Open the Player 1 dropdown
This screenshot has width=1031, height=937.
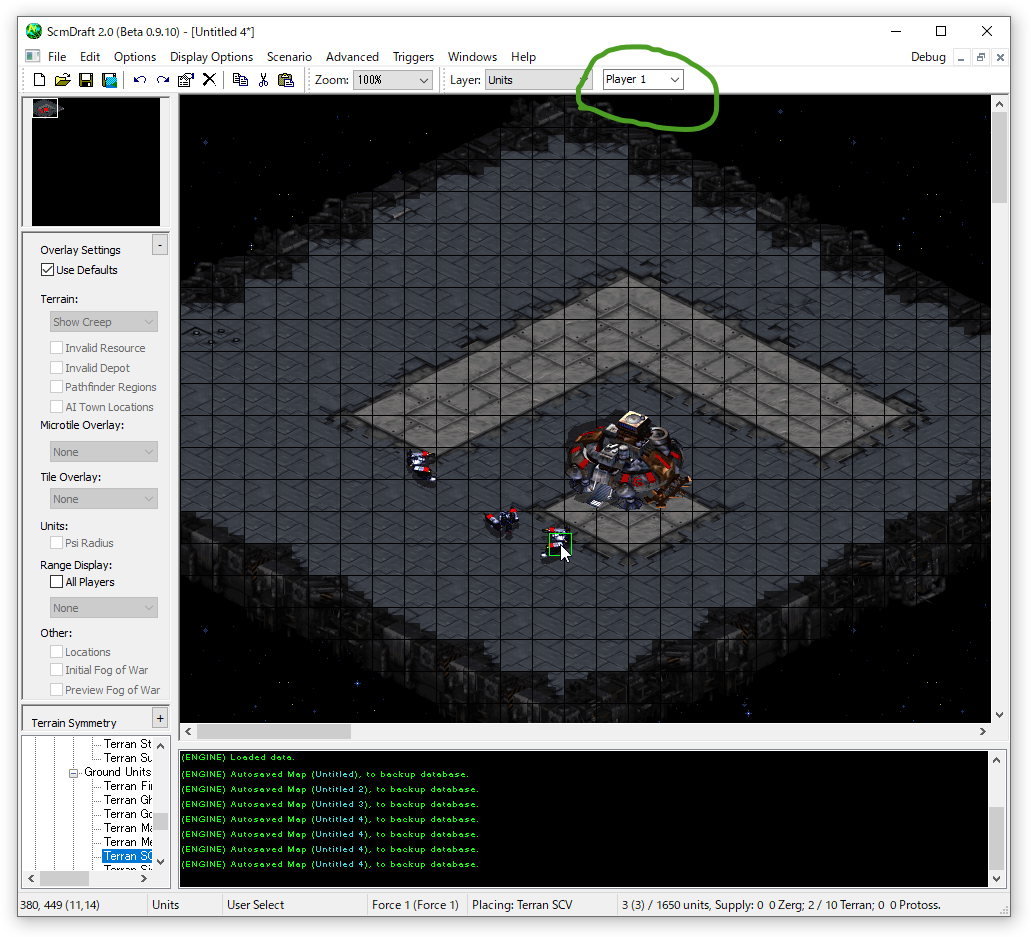643,80
